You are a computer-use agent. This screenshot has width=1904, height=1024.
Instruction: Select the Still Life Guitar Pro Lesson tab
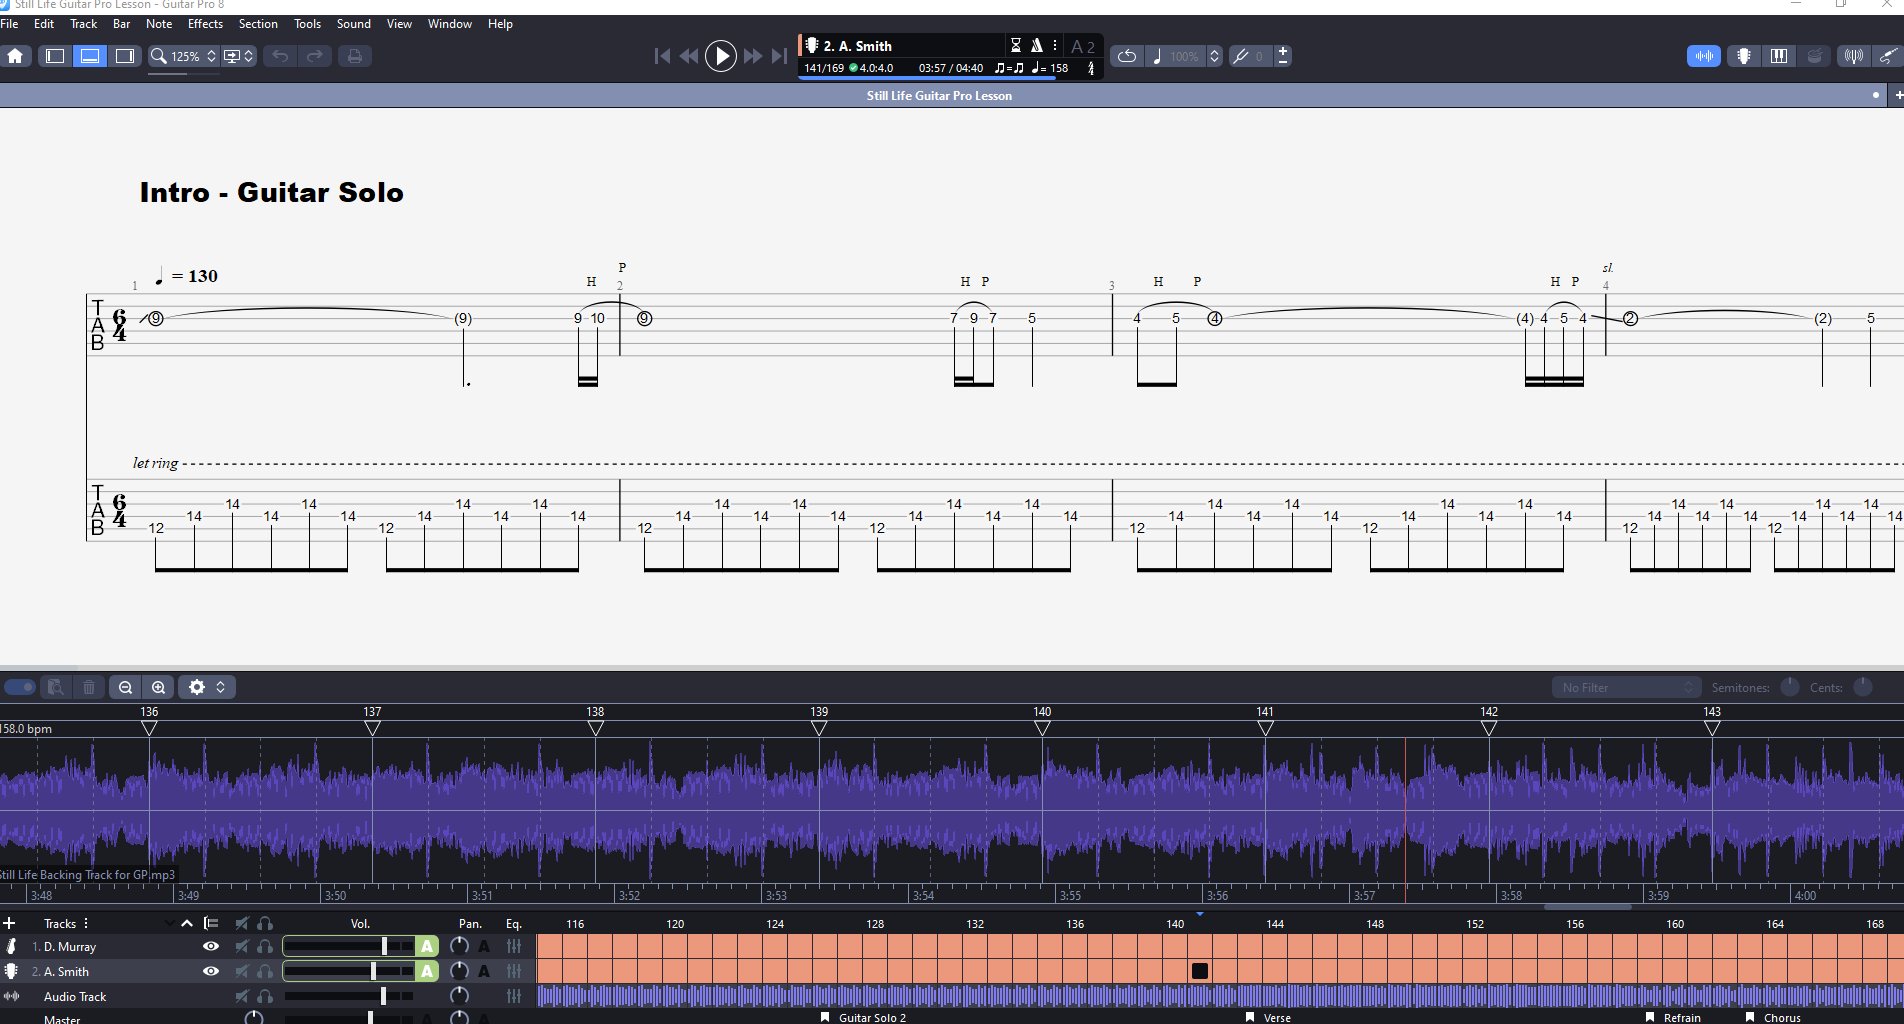(x=939, y=96)
